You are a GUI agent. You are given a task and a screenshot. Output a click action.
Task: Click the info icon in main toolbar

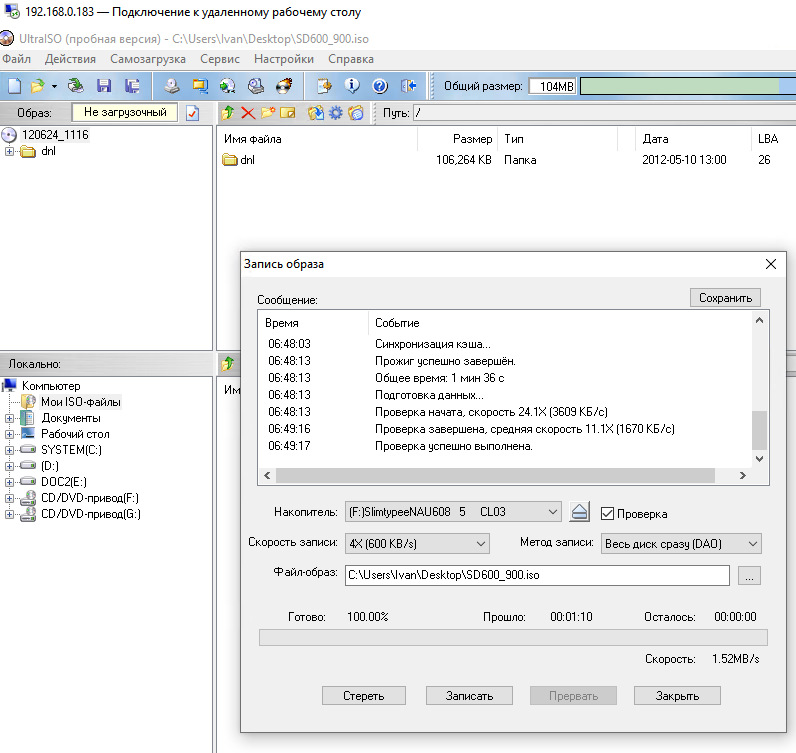(352, 86)
